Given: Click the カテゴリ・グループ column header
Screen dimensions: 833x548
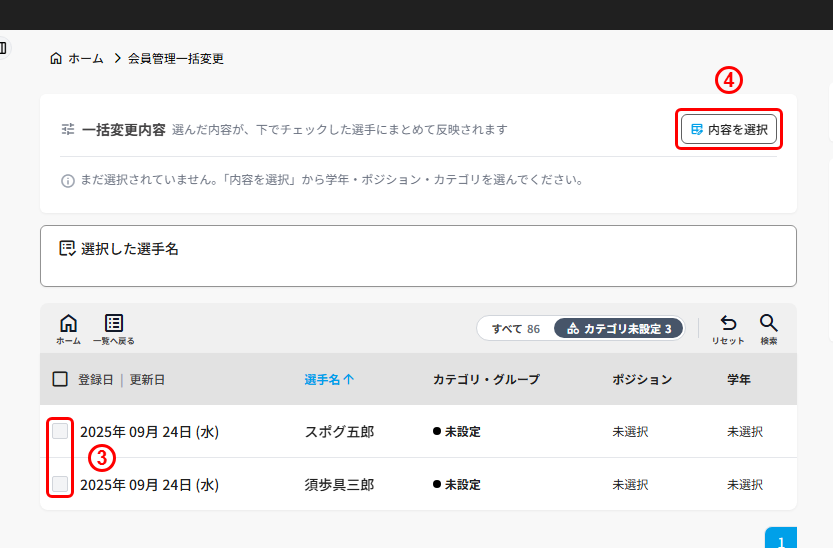Looking at the screenshot, I should (x=486, y=380).
